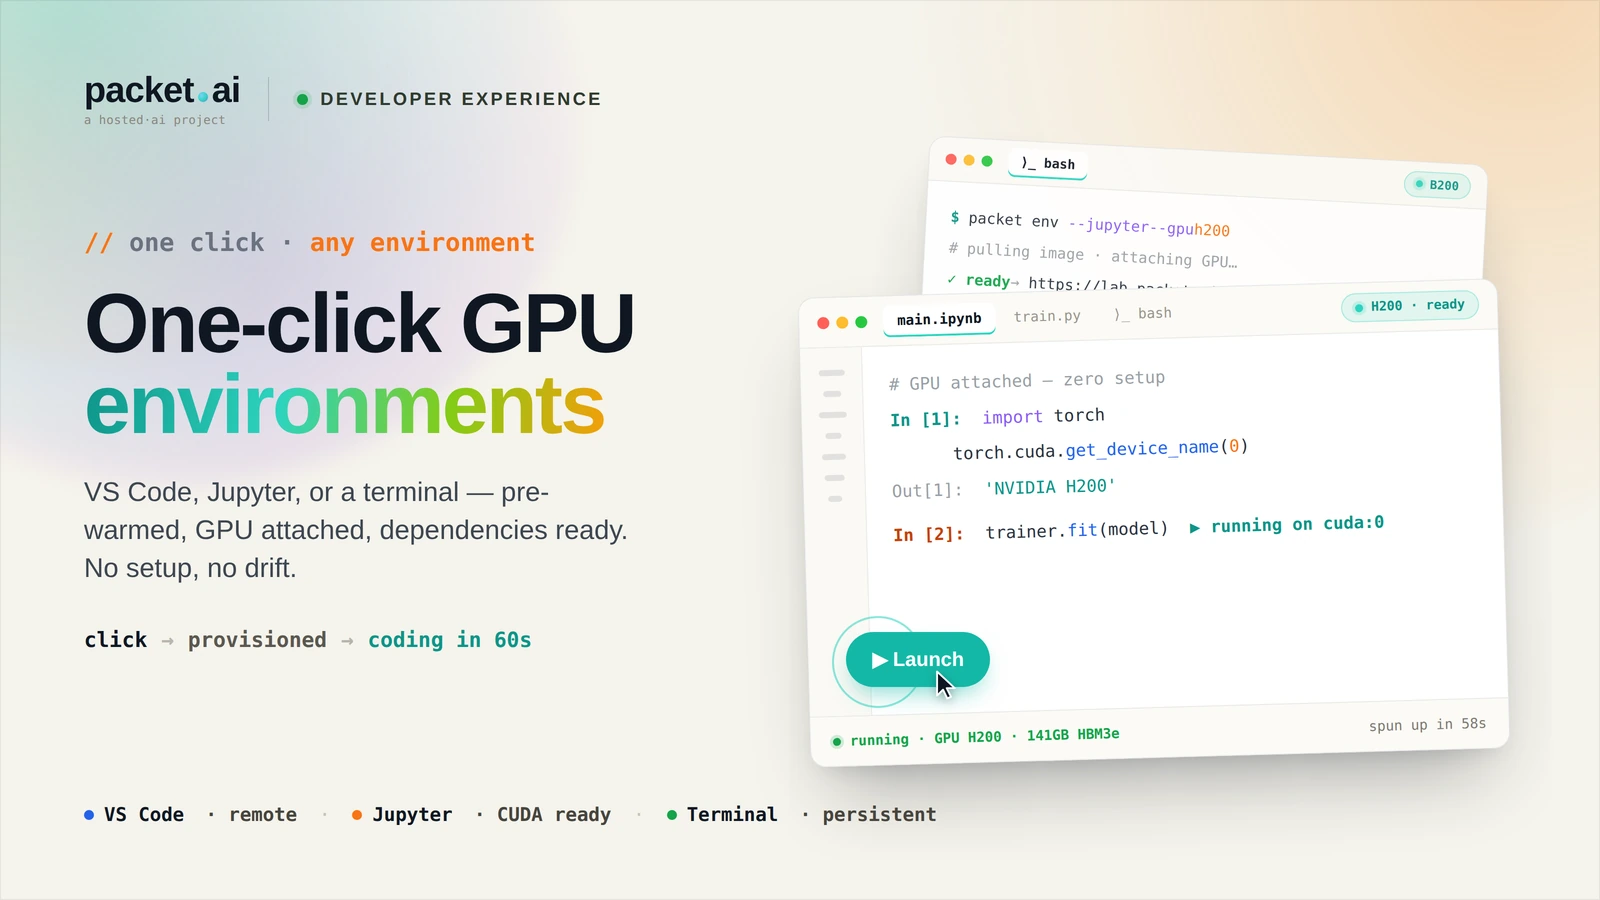Click the red dot in terminal window
The image size is (1600, 900).
point(951,159)
